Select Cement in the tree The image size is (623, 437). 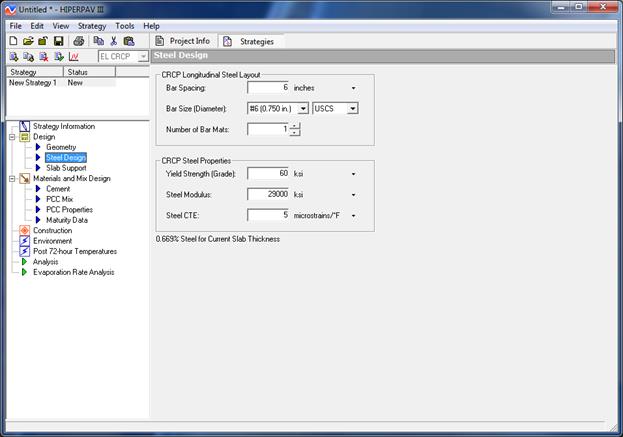[x=58, y=189]
